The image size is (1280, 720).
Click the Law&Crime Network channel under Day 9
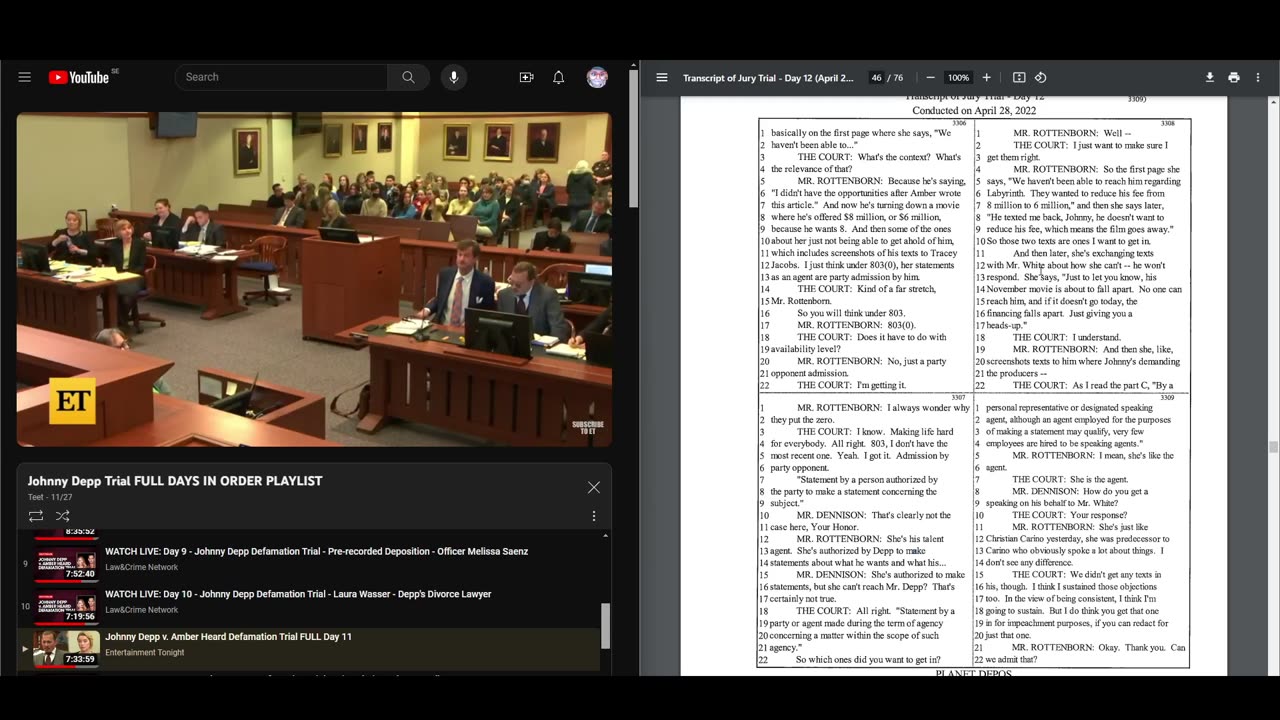click(x=142, y=567)
